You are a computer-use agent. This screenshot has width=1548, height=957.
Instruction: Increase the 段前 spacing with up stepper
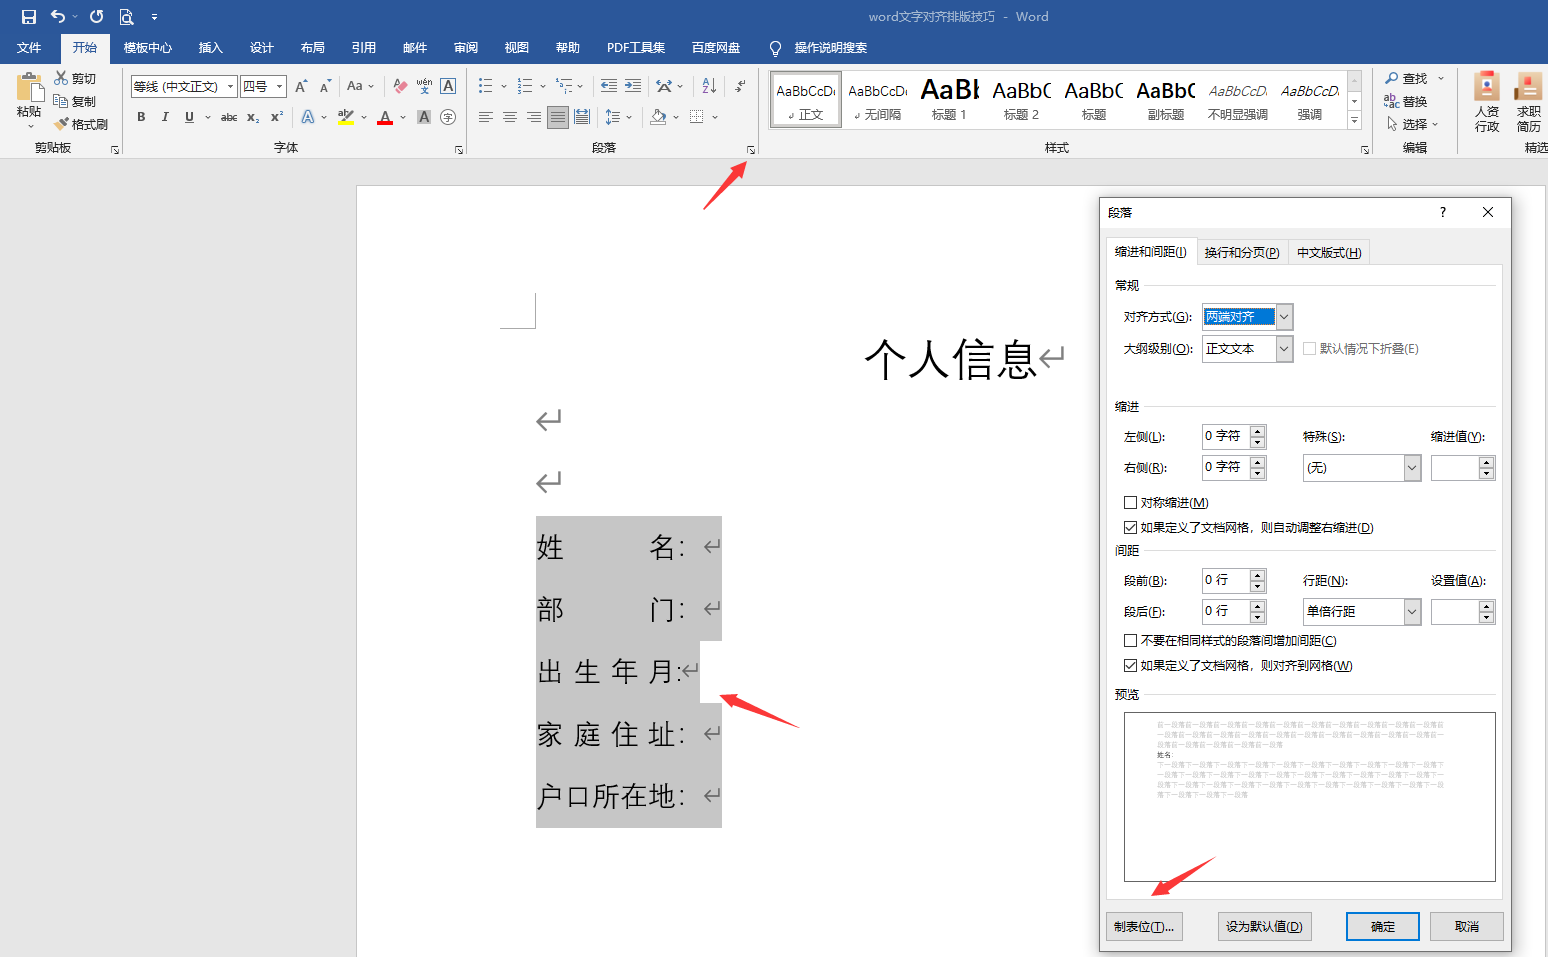point(1258,575)
